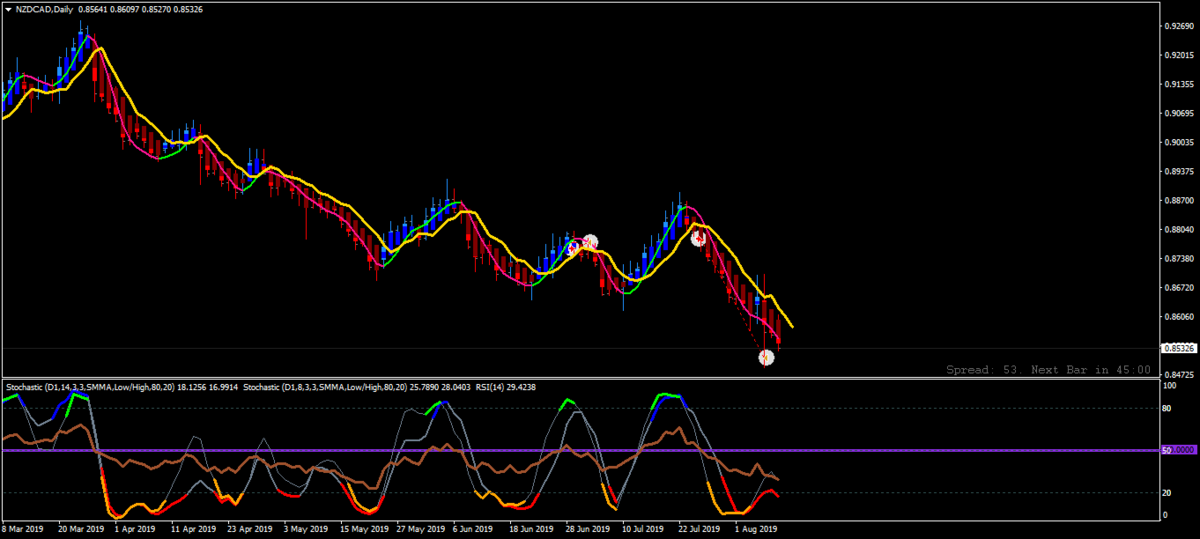Click the Spread: 53 Next Bar countdown text

pyautogui.click(x=1048, y=369)
